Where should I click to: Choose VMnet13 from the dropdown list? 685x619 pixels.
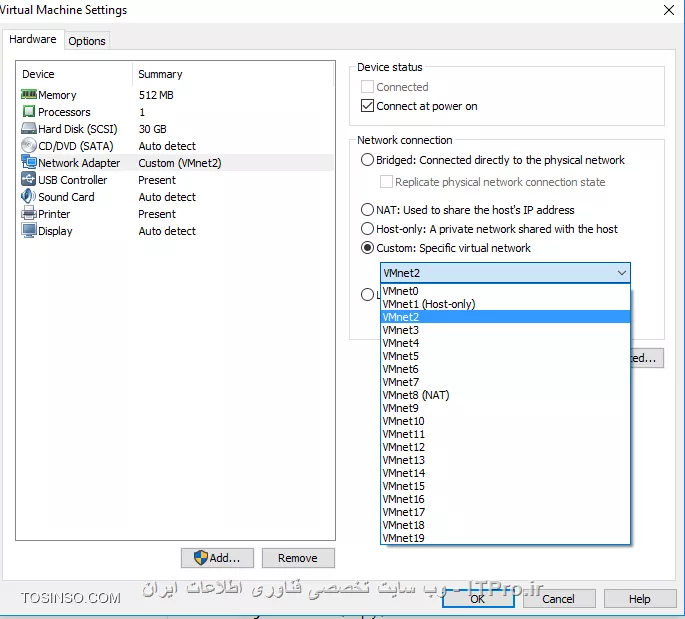(x=505, y=460)
